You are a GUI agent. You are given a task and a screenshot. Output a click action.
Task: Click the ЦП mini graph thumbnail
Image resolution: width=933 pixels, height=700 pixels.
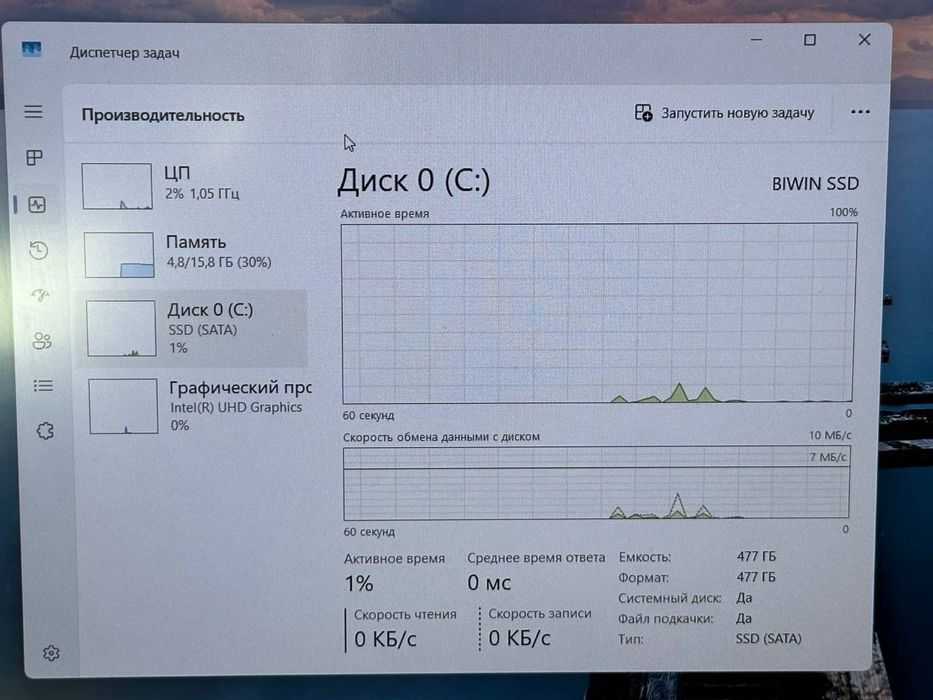117,186
